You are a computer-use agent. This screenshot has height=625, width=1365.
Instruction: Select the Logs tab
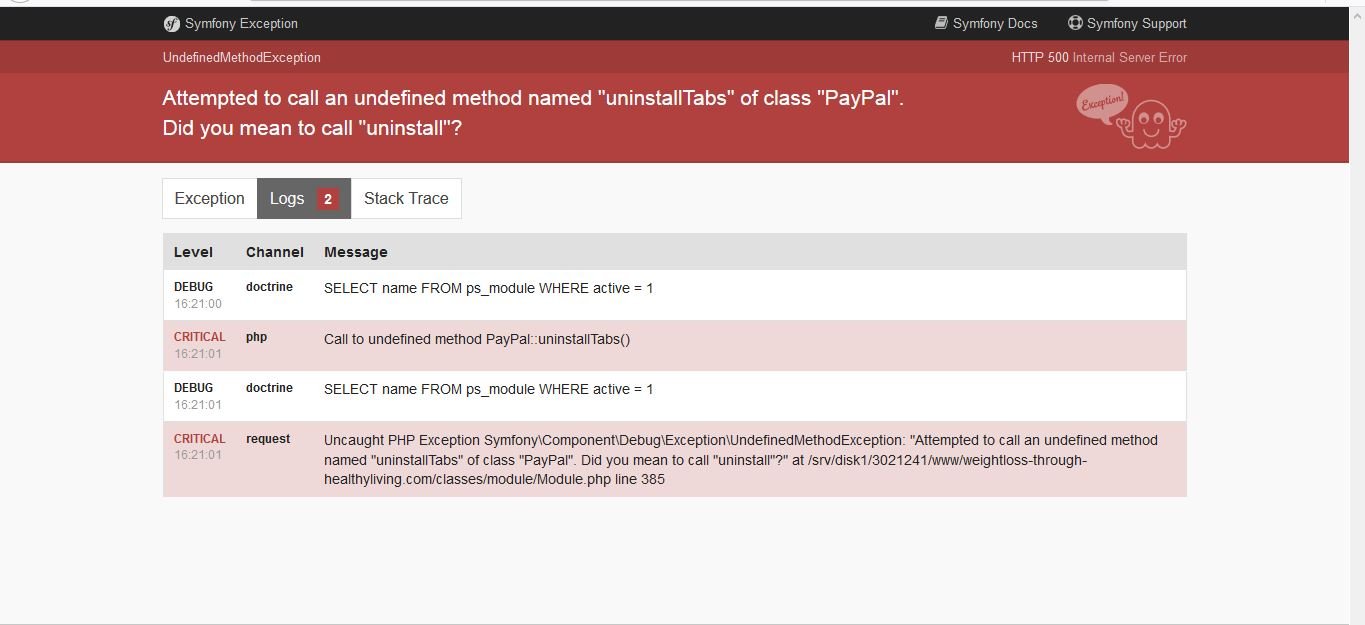[287, 198]
